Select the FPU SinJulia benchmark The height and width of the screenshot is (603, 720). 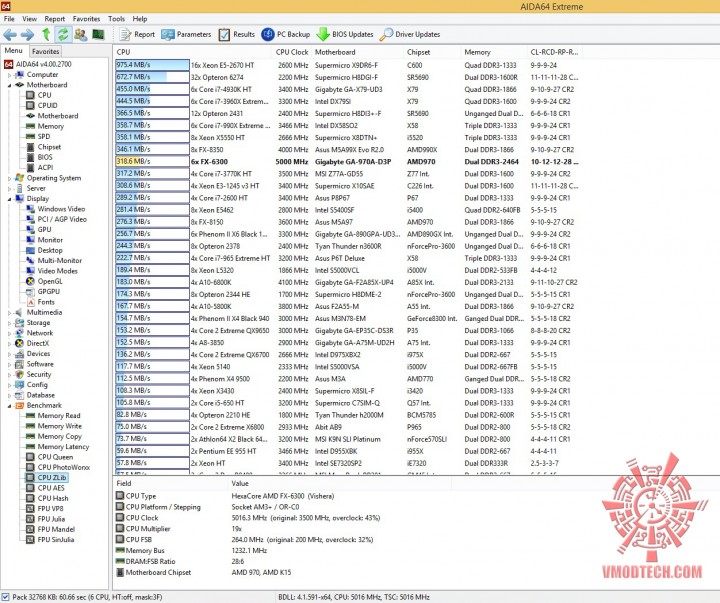point(56,540)
